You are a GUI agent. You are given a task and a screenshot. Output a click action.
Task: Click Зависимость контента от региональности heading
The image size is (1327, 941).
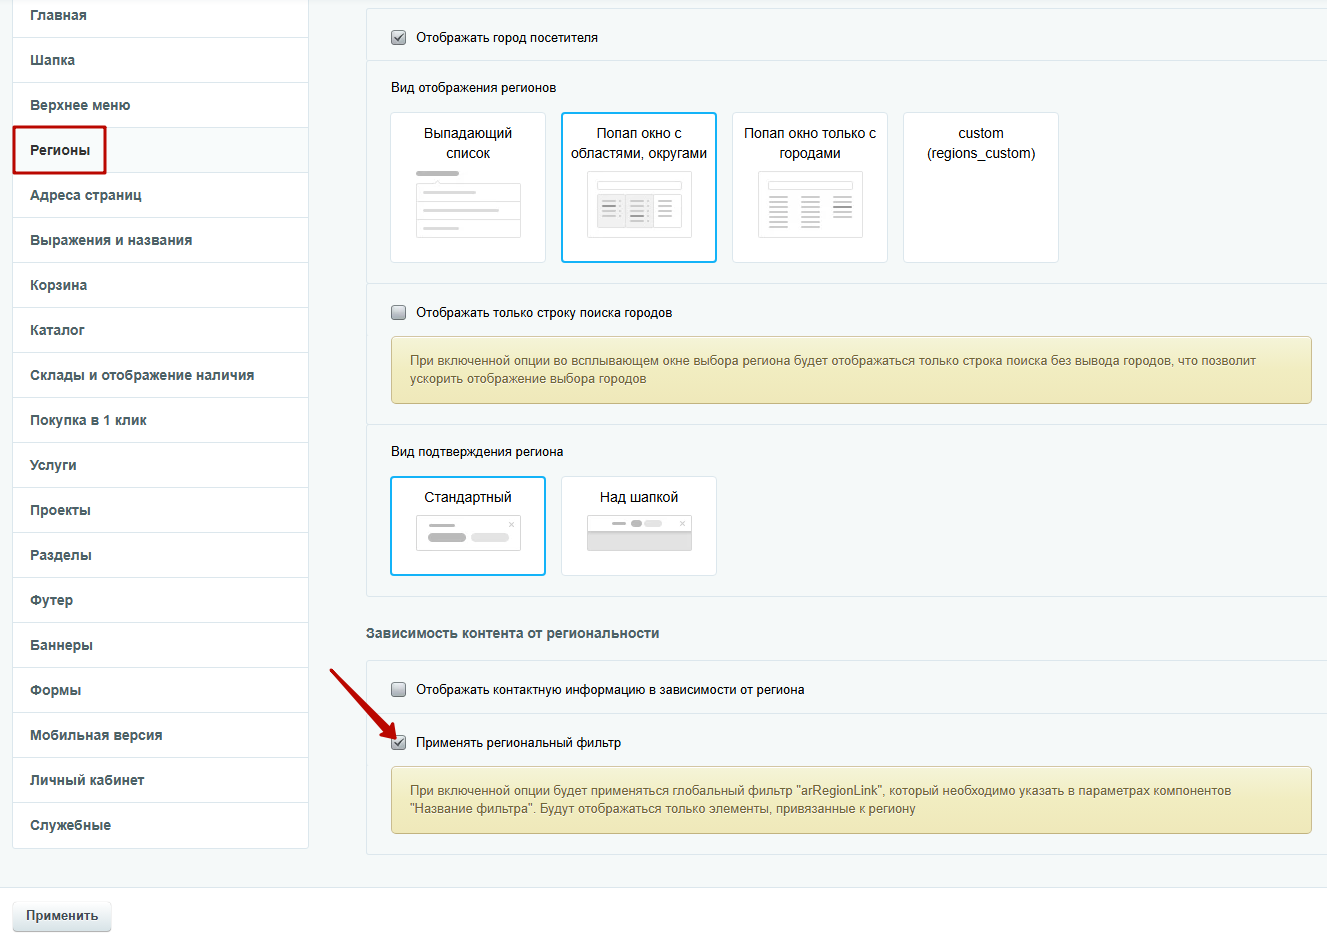pos(512,633)
